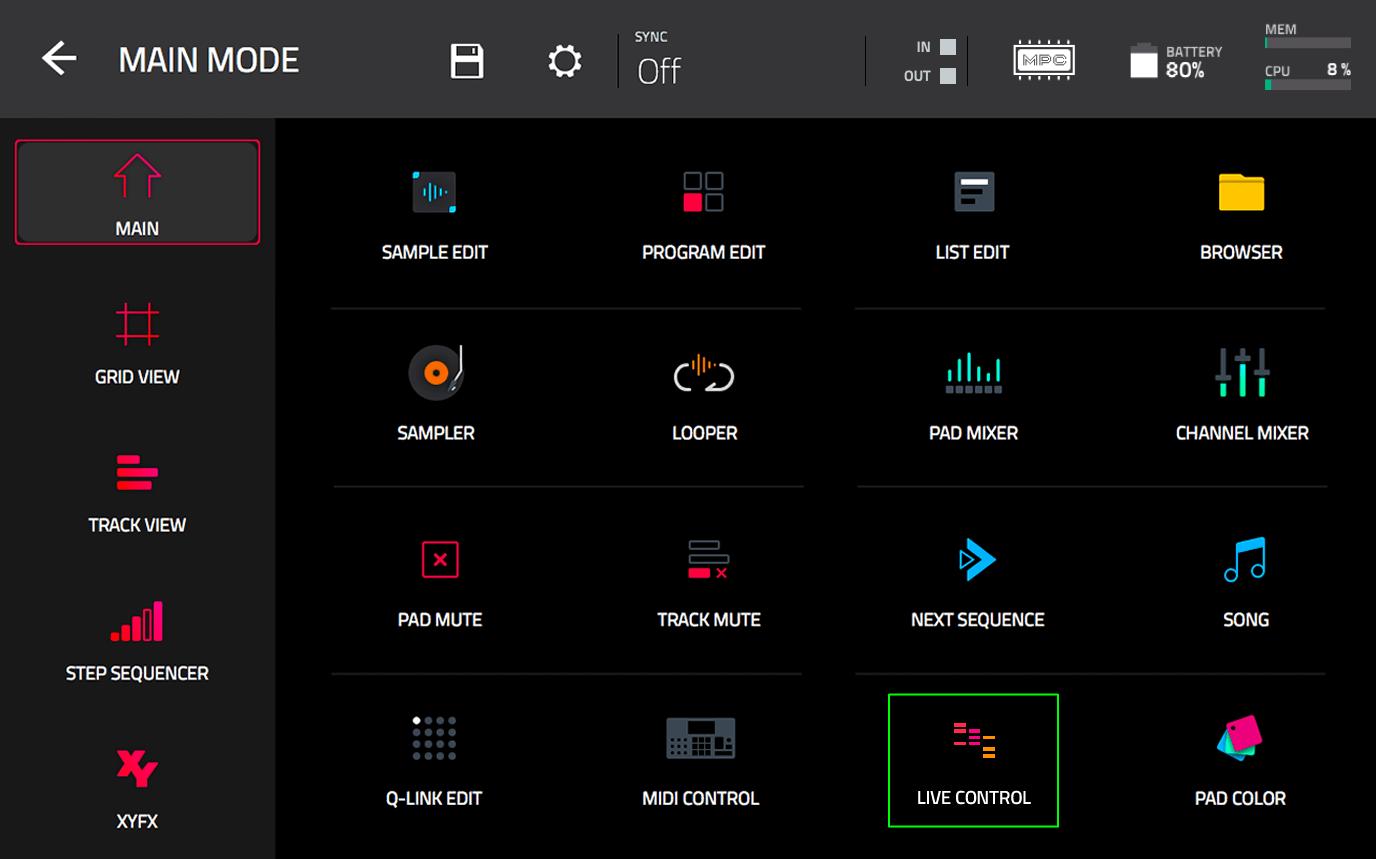This screenshot has width=1376, height=859.
Task: Select the Main tab in sidebar
Action: point(137,192)
